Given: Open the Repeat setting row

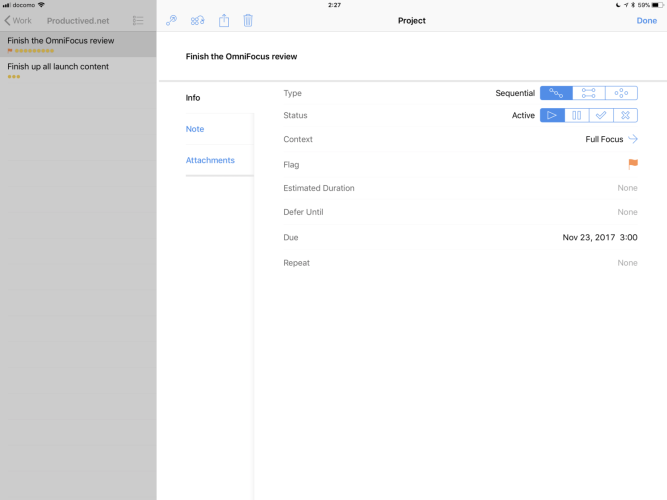Looking at the screenshot, I should (x=460, y=263).
